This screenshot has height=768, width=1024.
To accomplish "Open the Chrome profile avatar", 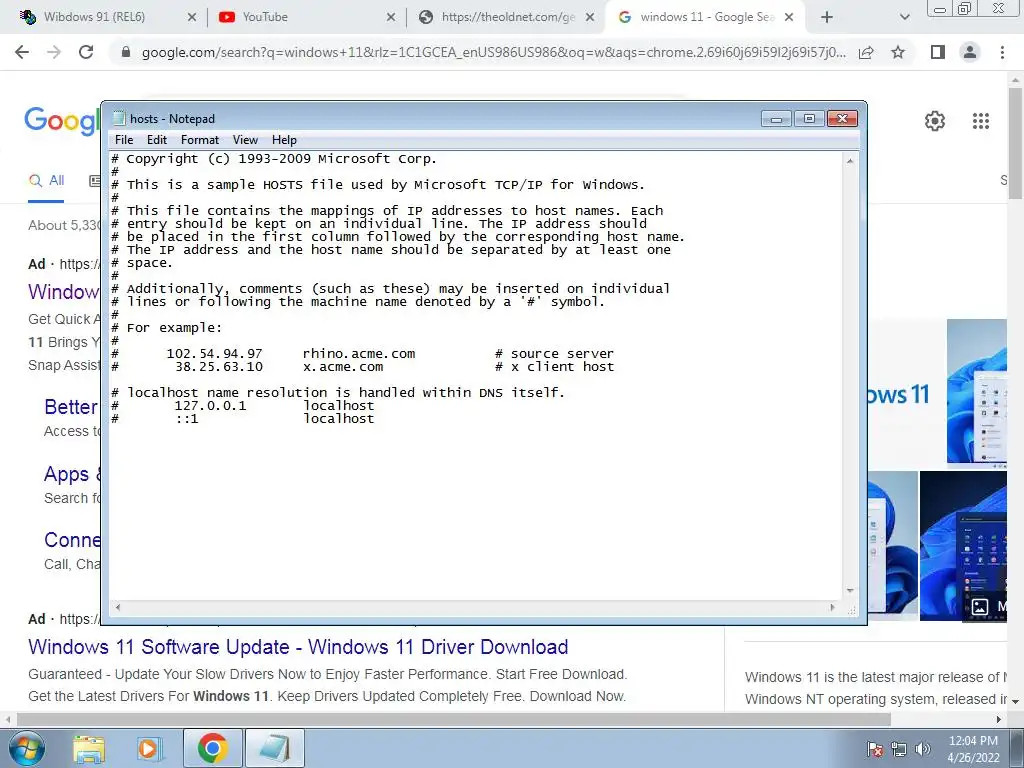I will pos(970,52).
